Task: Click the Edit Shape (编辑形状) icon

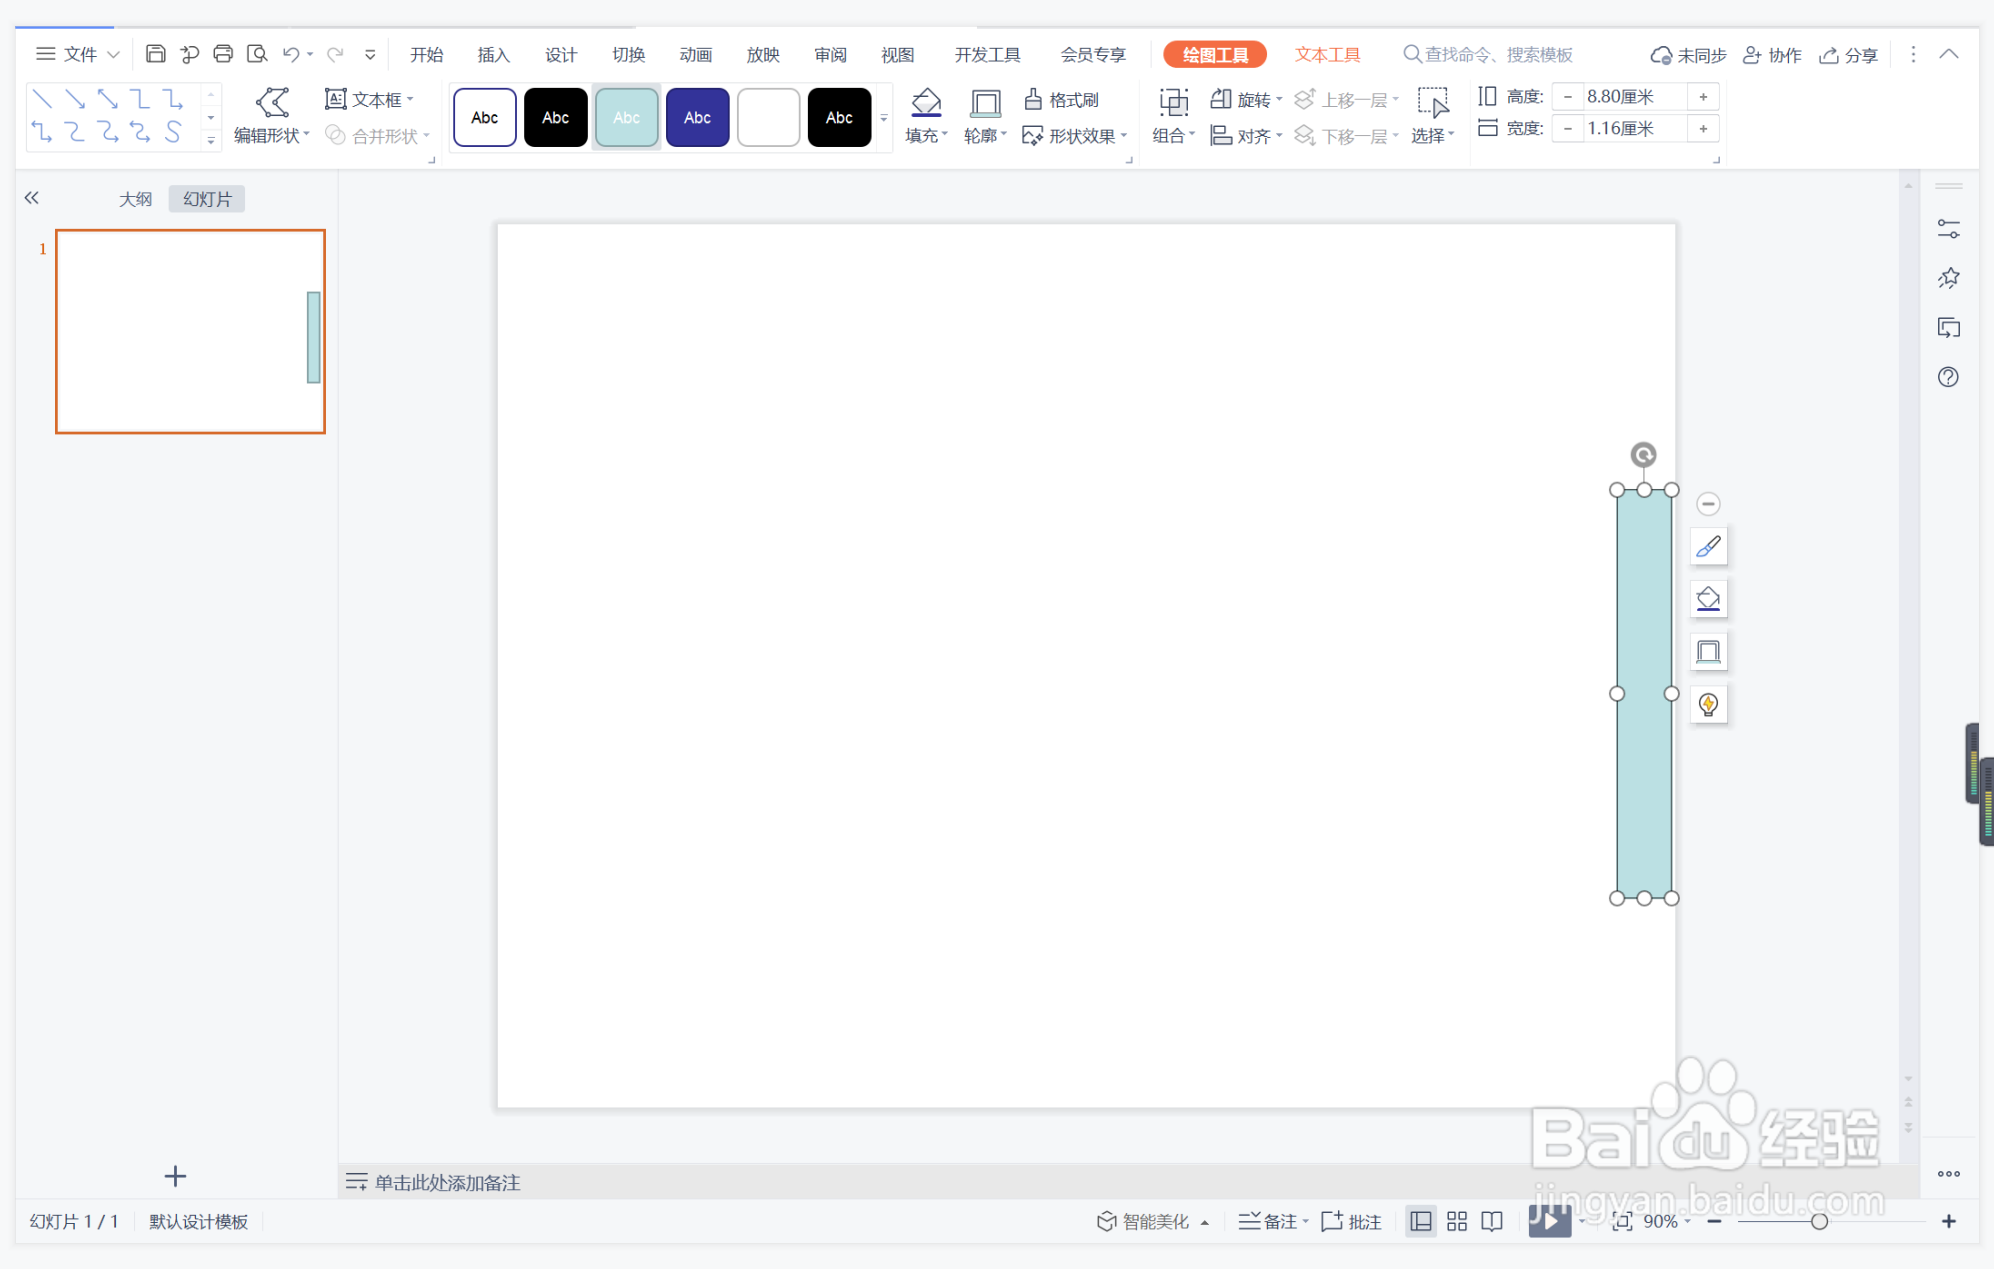Action: (272, 102)
